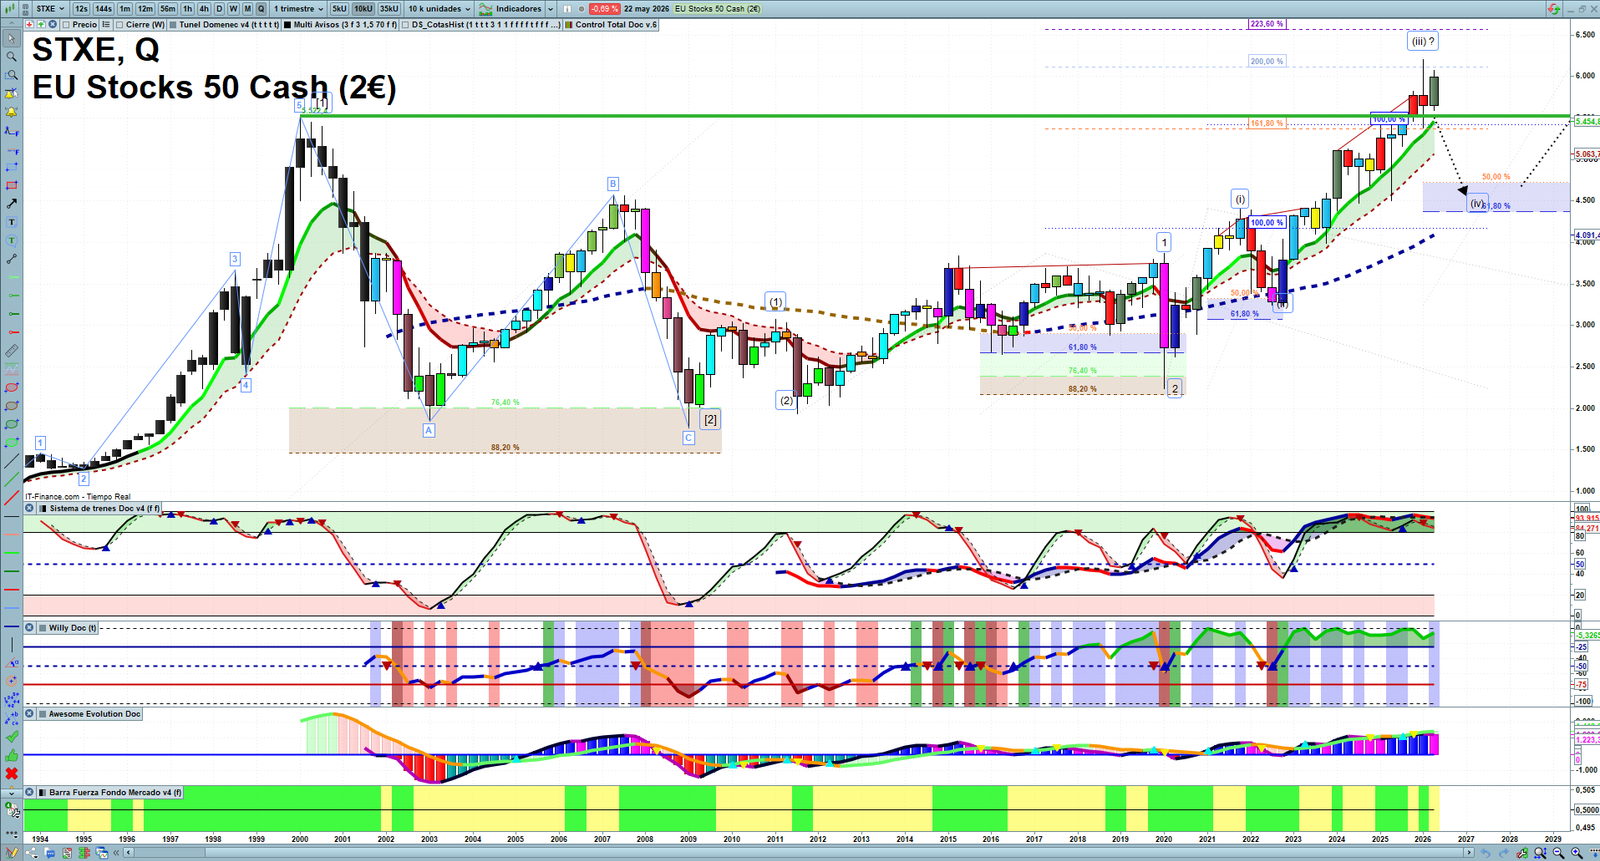
Task: Click the up arrow above the left drawing toolbar
Action: 11,23
